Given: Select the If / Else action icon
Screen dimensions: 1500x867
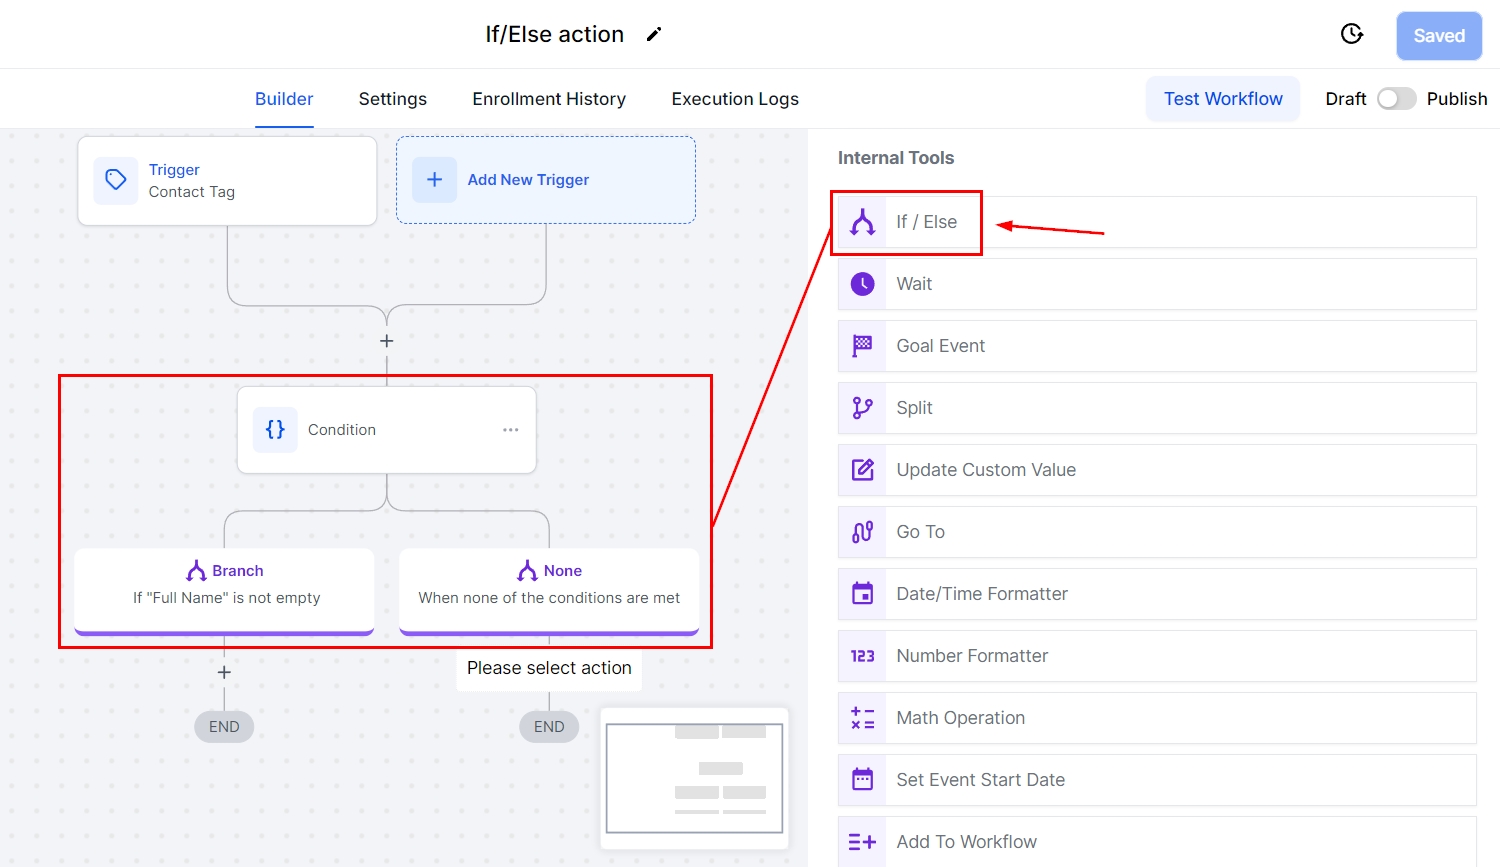Looking at the screenshot, I should [862, 222].
